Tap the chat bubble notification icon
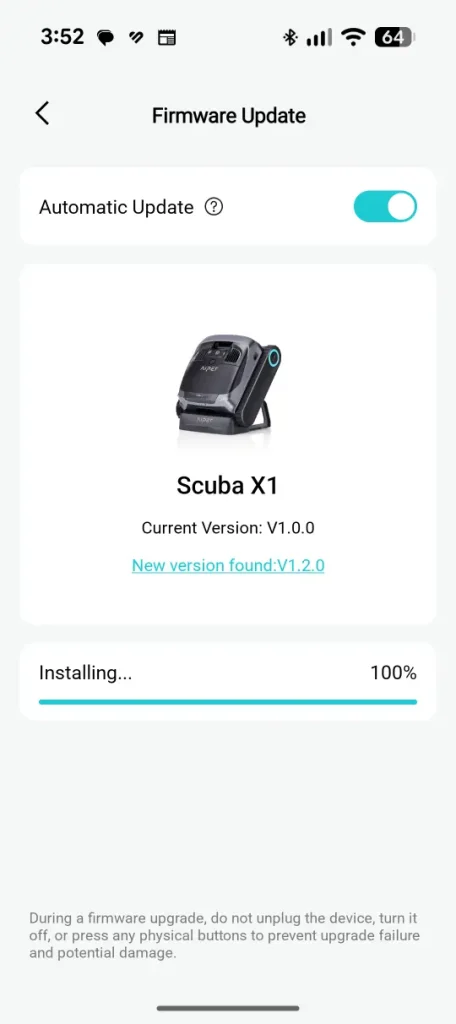This screenshot has height=1024, width=456. 105,38
